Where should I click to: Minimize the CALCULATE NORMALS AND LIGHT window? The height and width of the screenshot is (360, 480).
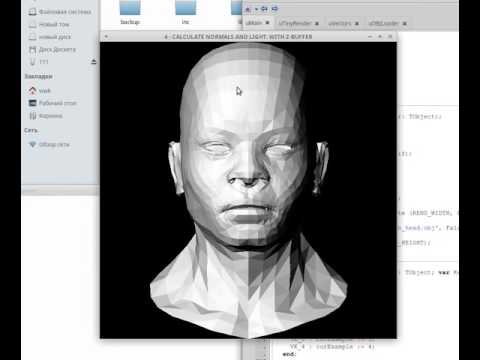[370, 36]
